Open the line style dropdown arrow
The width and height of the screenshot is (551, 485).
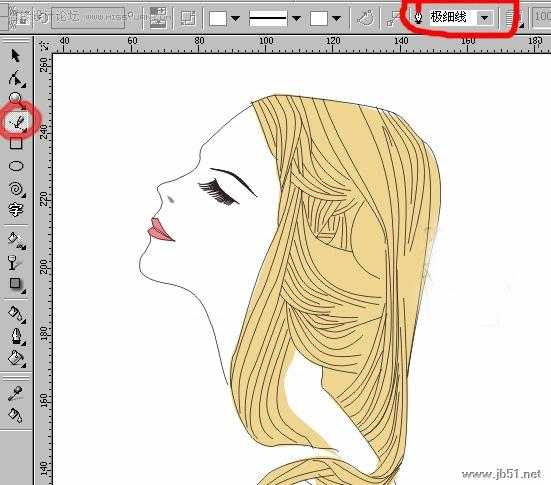(297, 18)
